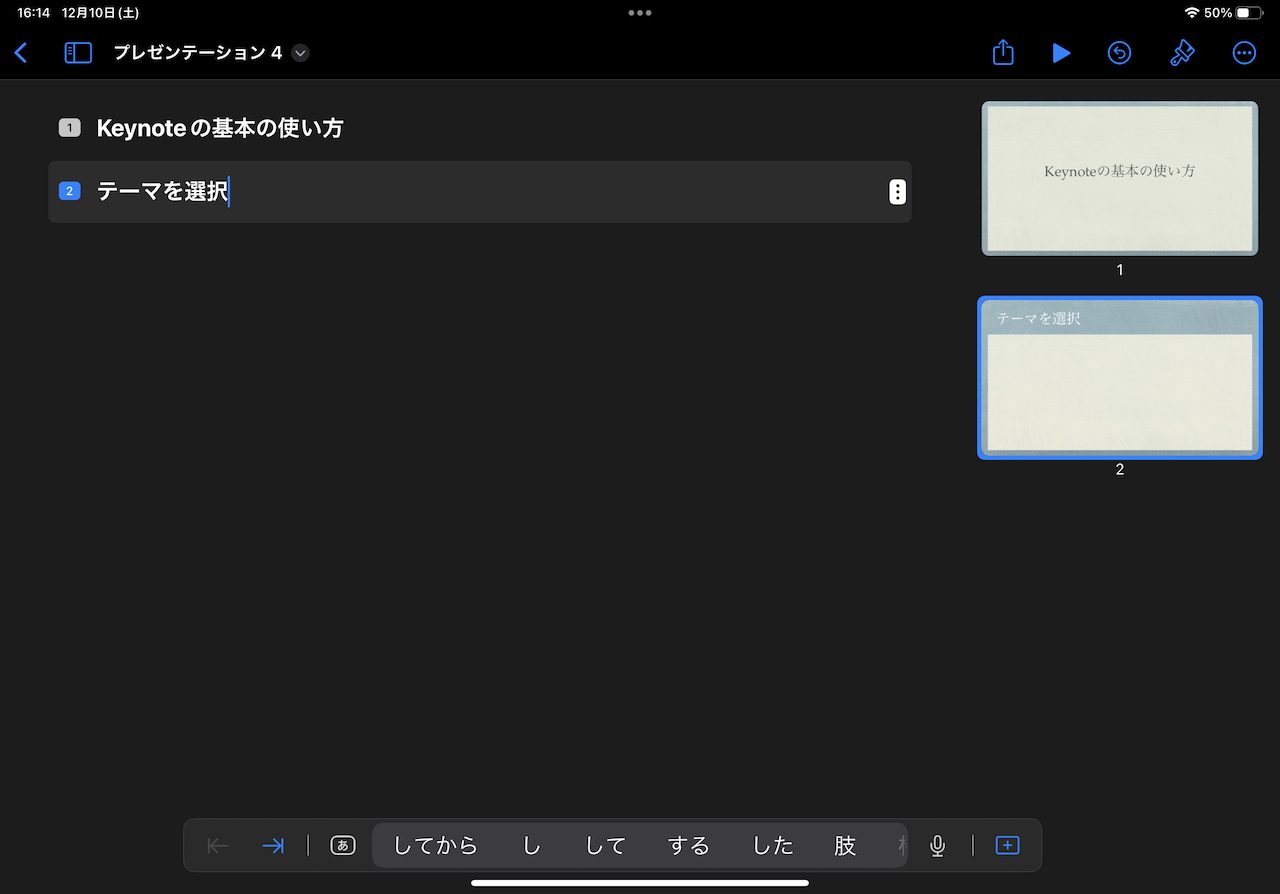Add a new slide with the plus icon

[1007, 846]
